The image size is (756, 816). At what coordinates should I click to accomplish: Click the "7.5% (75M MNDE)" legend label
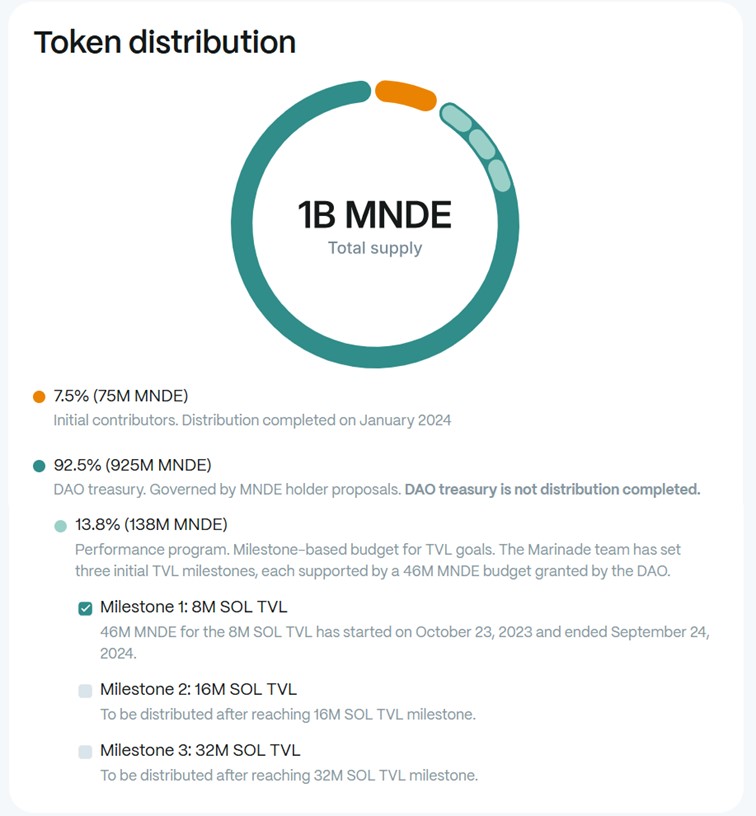(120, 395)
